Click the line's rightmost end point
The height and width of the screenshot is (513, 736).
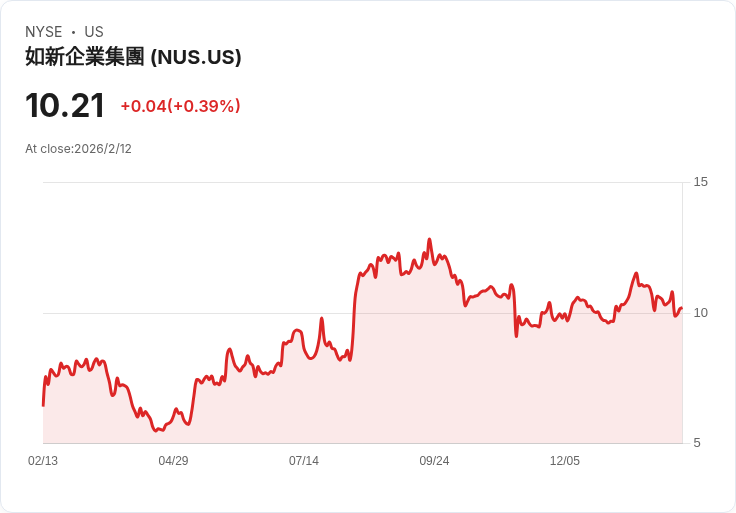coord(682,308)
